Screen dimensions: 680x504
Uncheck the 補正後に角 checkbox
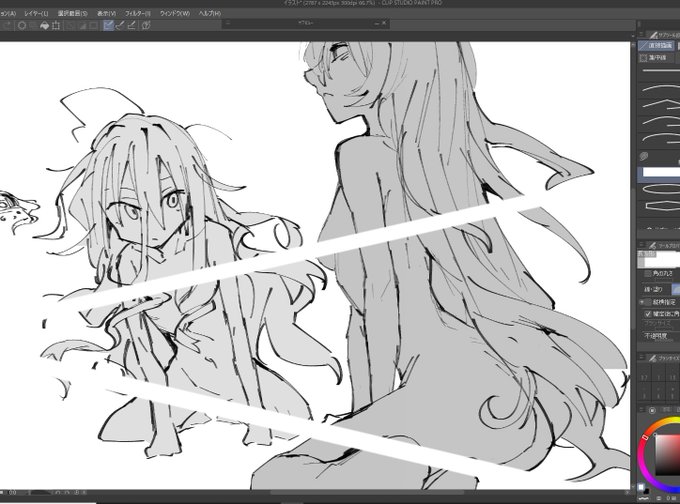(648, 314)
